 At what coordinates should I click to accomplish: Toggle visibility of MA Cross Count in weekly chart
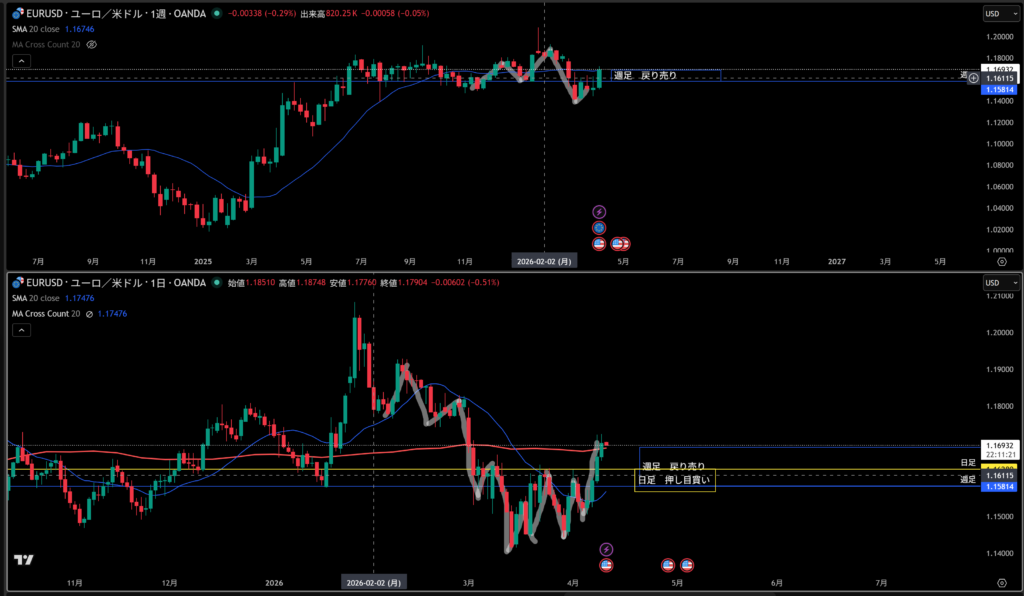coord(92,44)
